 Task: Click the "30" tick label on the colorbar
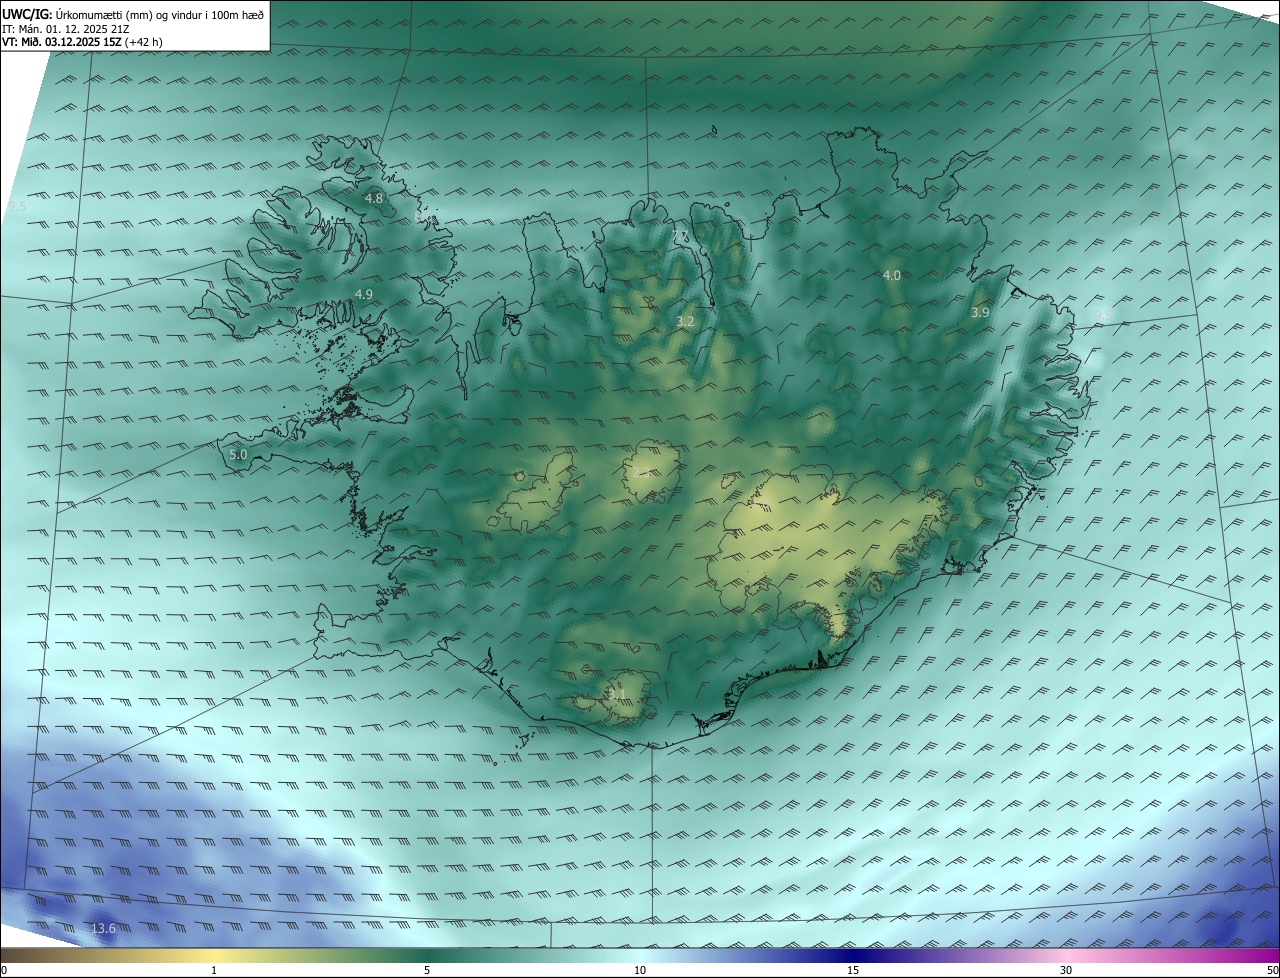pos(1066,970)
